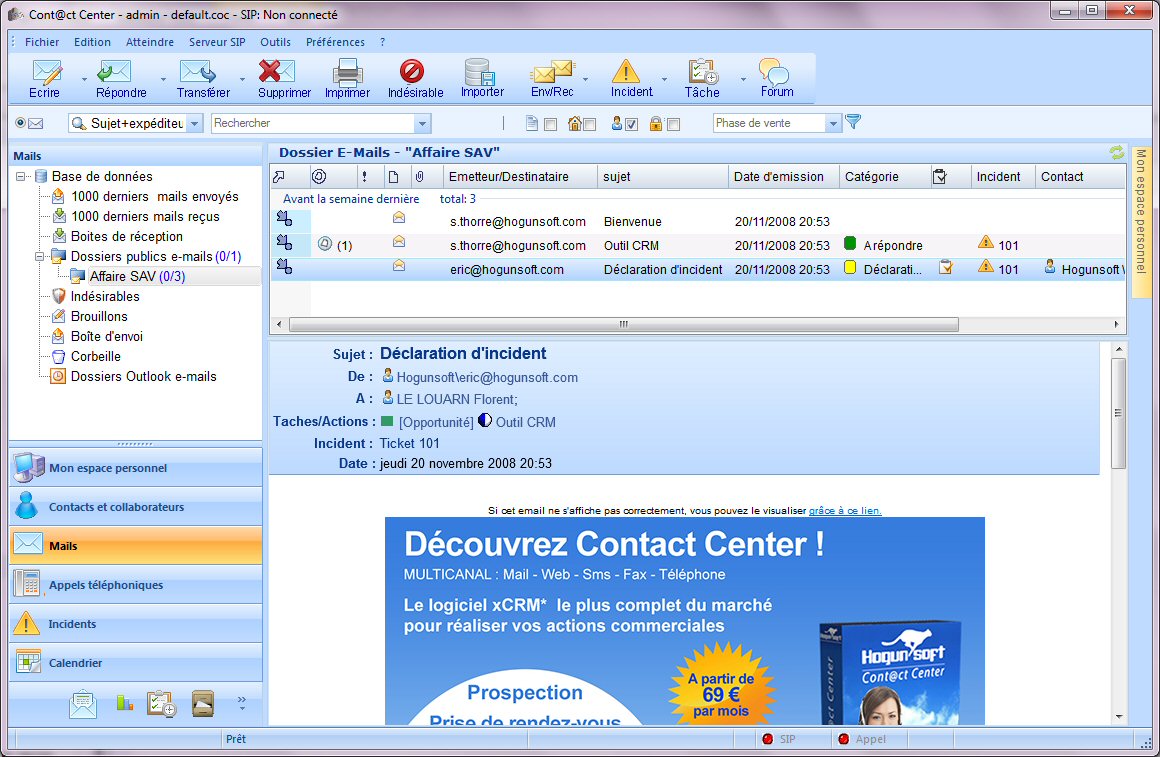
Task: Create an Incident from toolbar
Action: tap(626, 72)
